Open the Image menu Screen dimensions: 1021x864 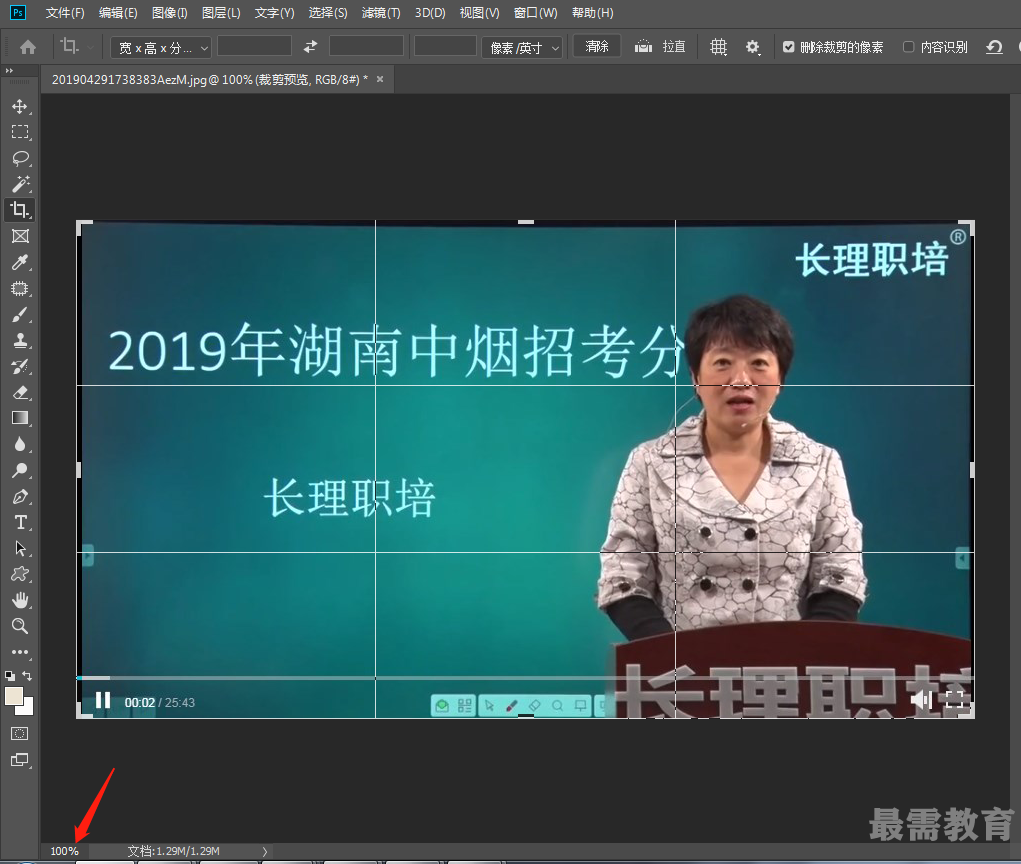pyautogui.click(x=169, y=13)
